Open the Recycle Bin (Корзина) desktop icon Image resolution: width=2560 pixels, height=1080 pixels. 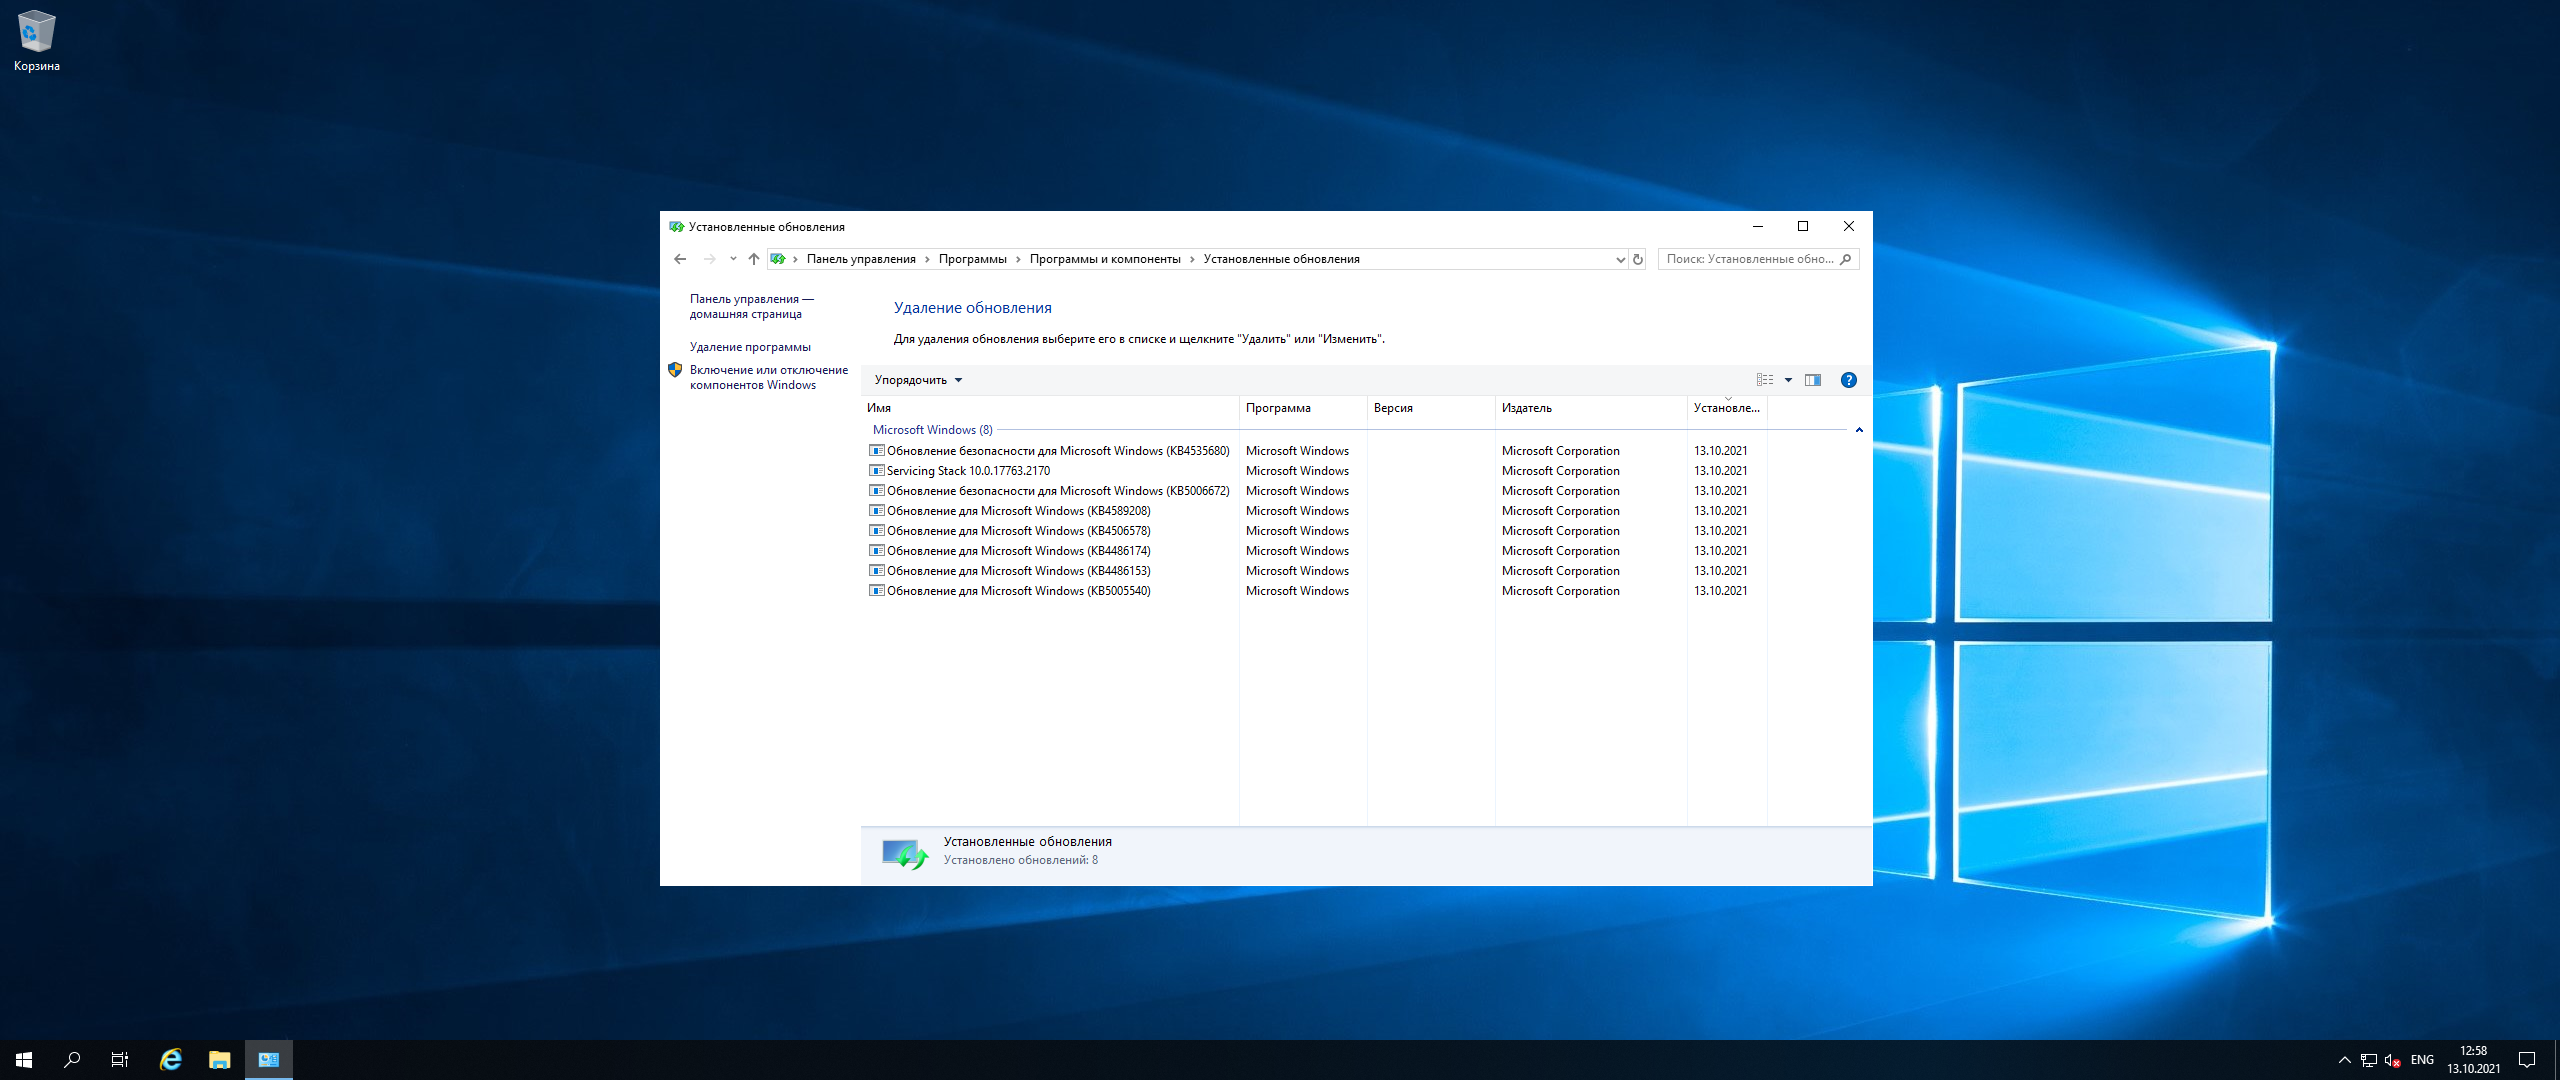click(37, 41)
